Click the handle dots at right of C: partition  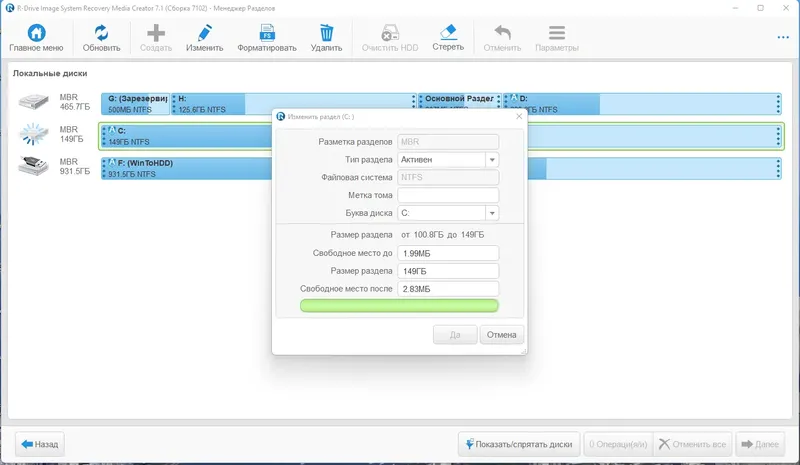pos(778,136)
